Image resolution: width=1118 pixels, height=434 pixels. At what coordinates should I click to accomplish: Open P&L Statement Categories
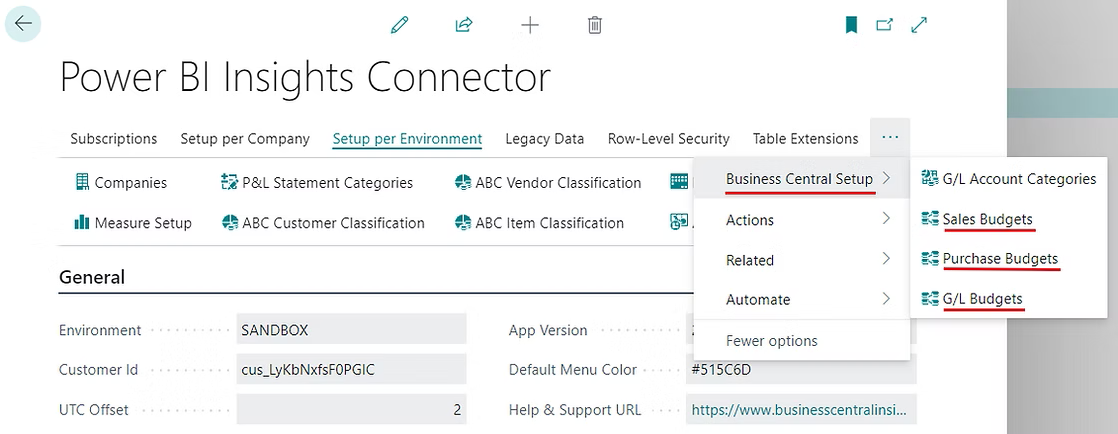pos(317,182)
